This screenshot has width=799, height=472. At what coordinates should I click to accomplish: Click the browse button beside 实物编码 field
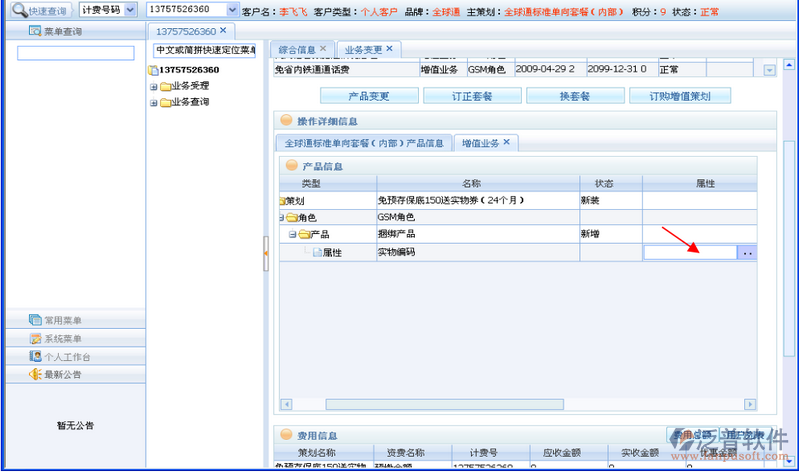pyautogui.click(x=747, y=253)
